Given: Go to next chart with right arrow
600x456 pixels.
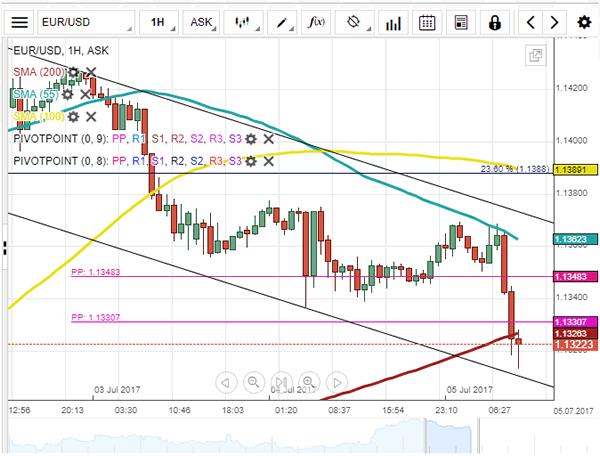Looking at the screenshot, I should (554, 23).
